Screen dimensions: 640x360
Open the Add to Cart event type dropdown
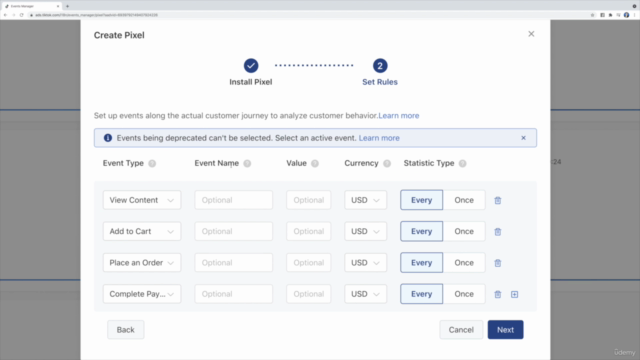coord(142,231)
